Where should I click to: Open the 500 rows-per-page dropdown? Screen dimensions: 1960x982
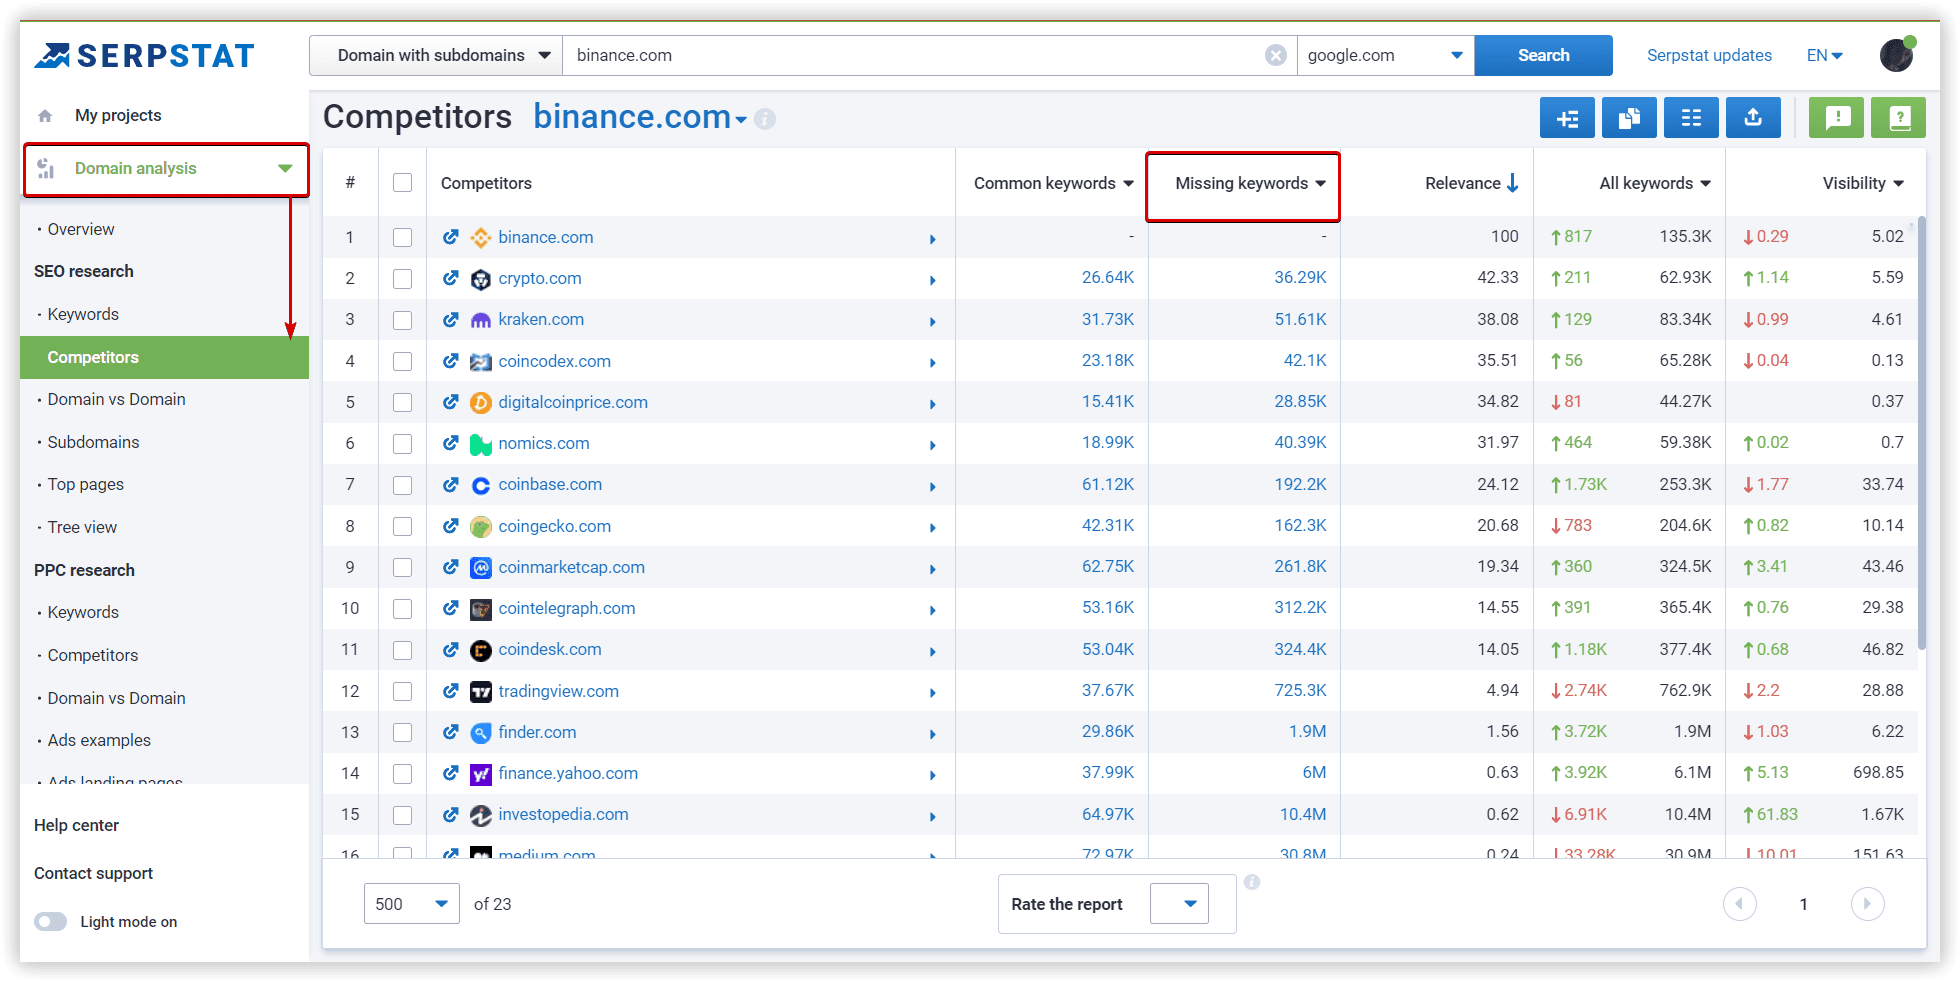[411, 904]
